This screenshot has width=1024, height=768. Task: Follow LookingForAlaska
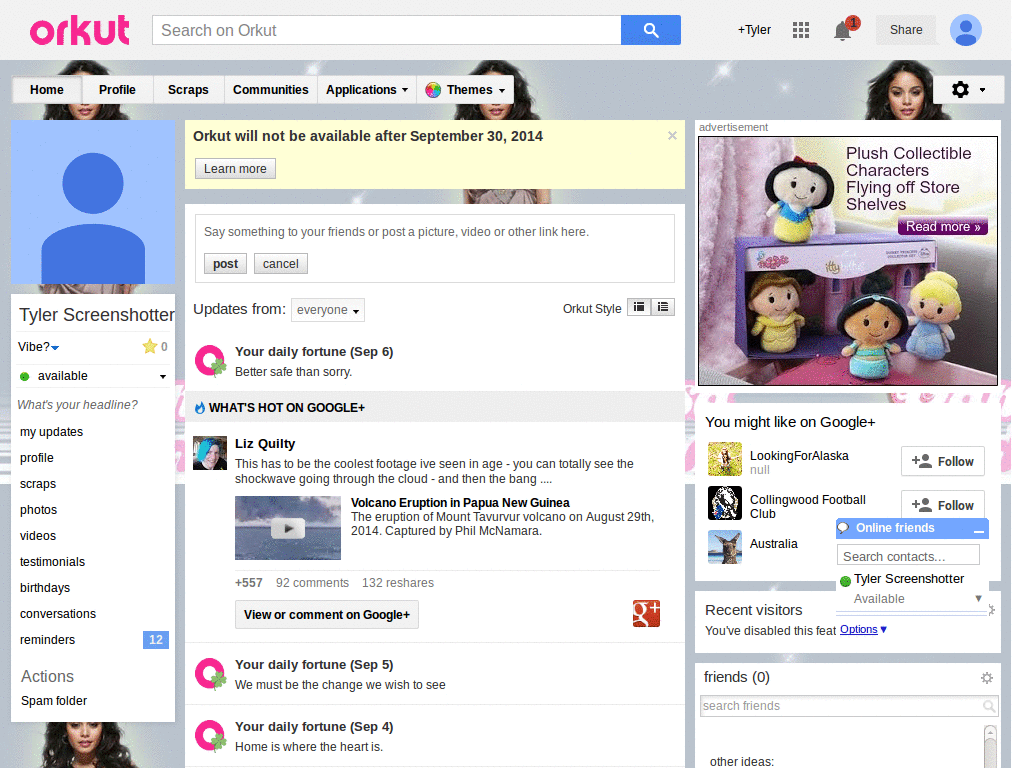pyautogui.click(x=942, y=462)
